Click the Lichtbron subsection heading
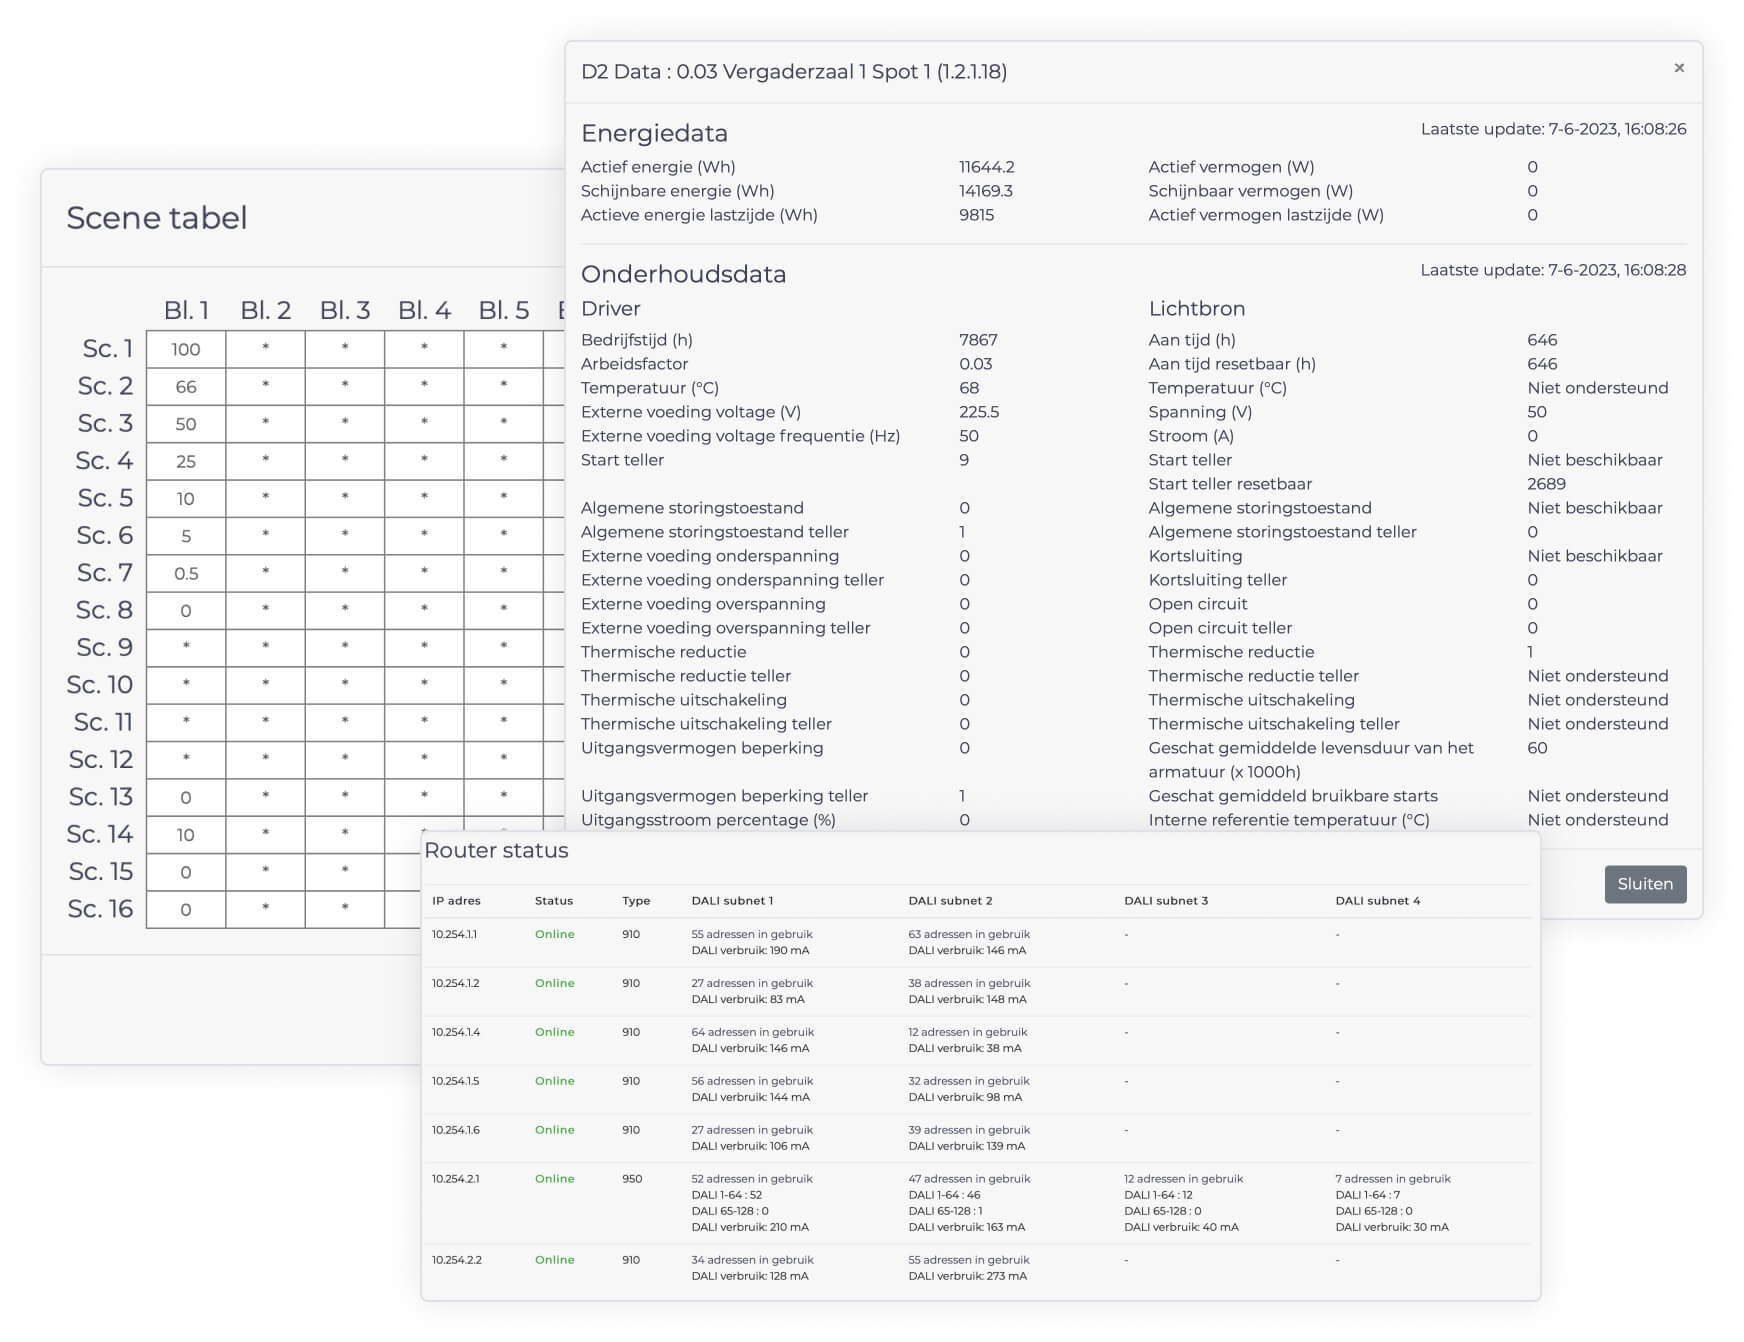1744x1342 pixels. pos(1197,308)
